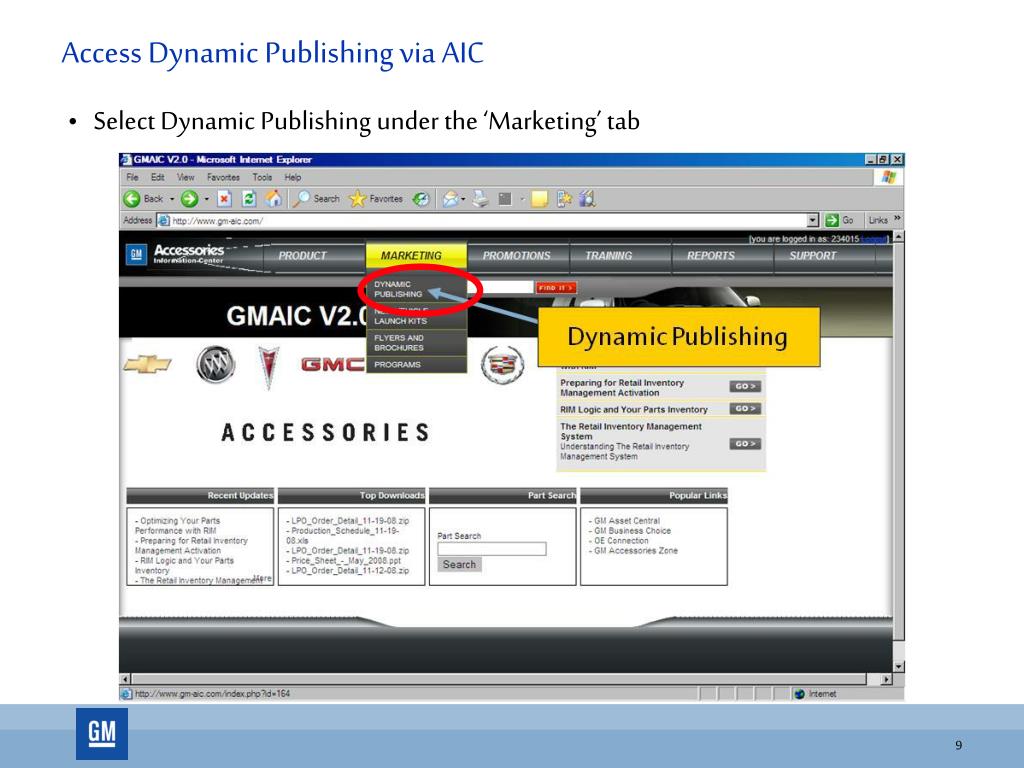The height and width of the screenshot is (768, 1024).
Task: Click the red FIND IT button
Action: 556,287
